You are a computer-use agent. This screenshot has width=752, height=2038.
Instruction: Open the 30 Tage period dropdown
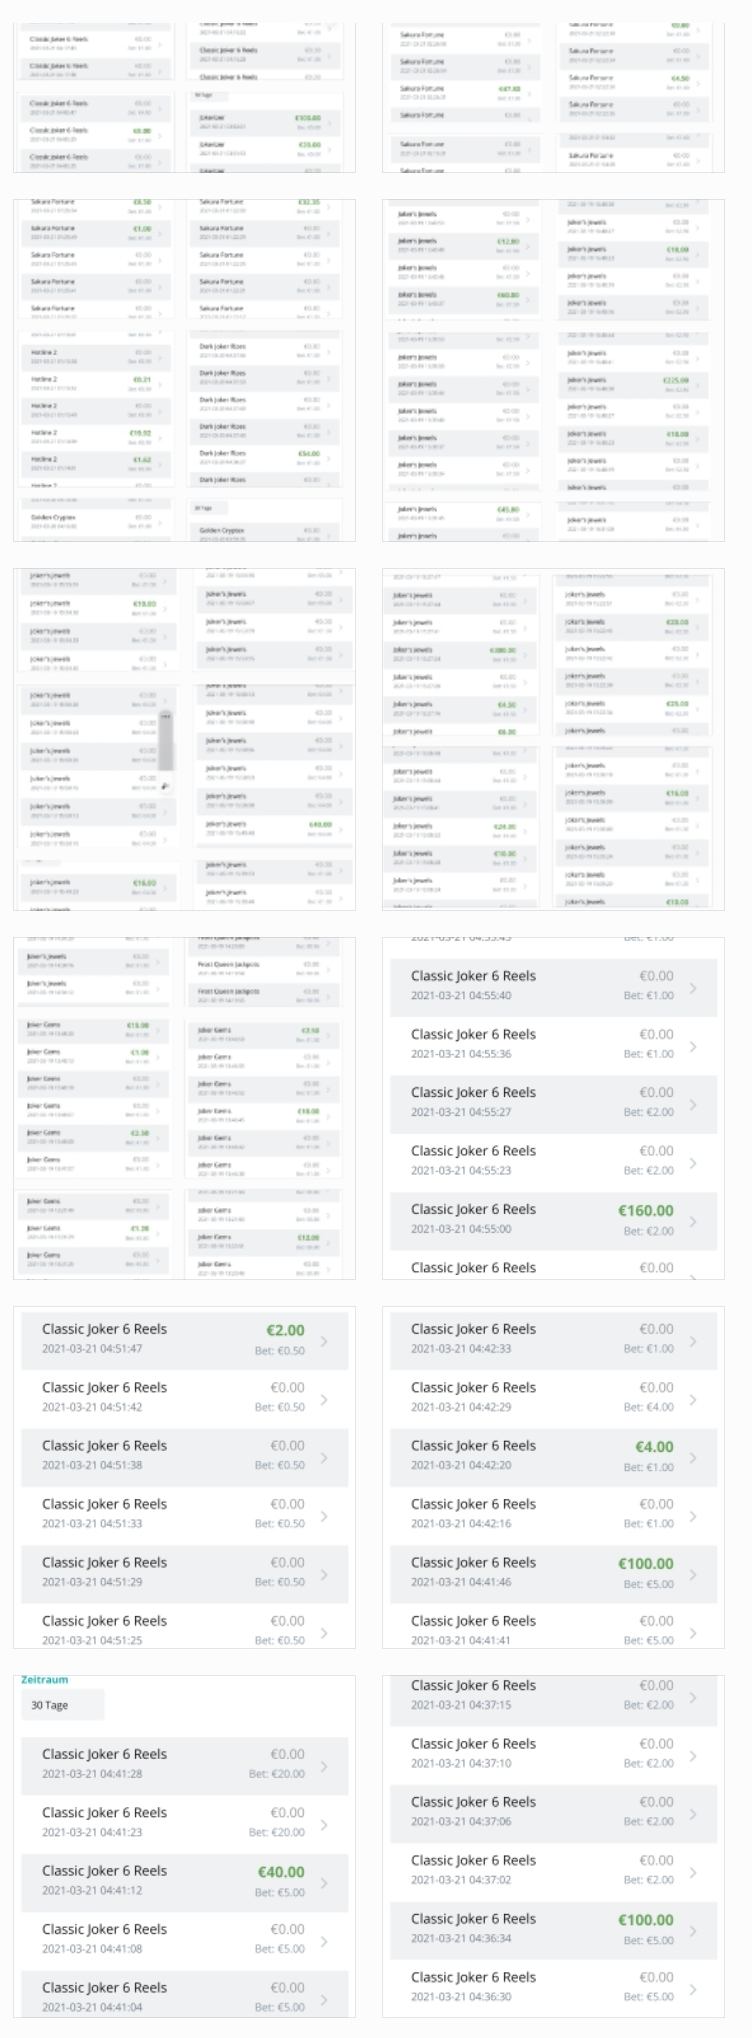point(62,1705)
